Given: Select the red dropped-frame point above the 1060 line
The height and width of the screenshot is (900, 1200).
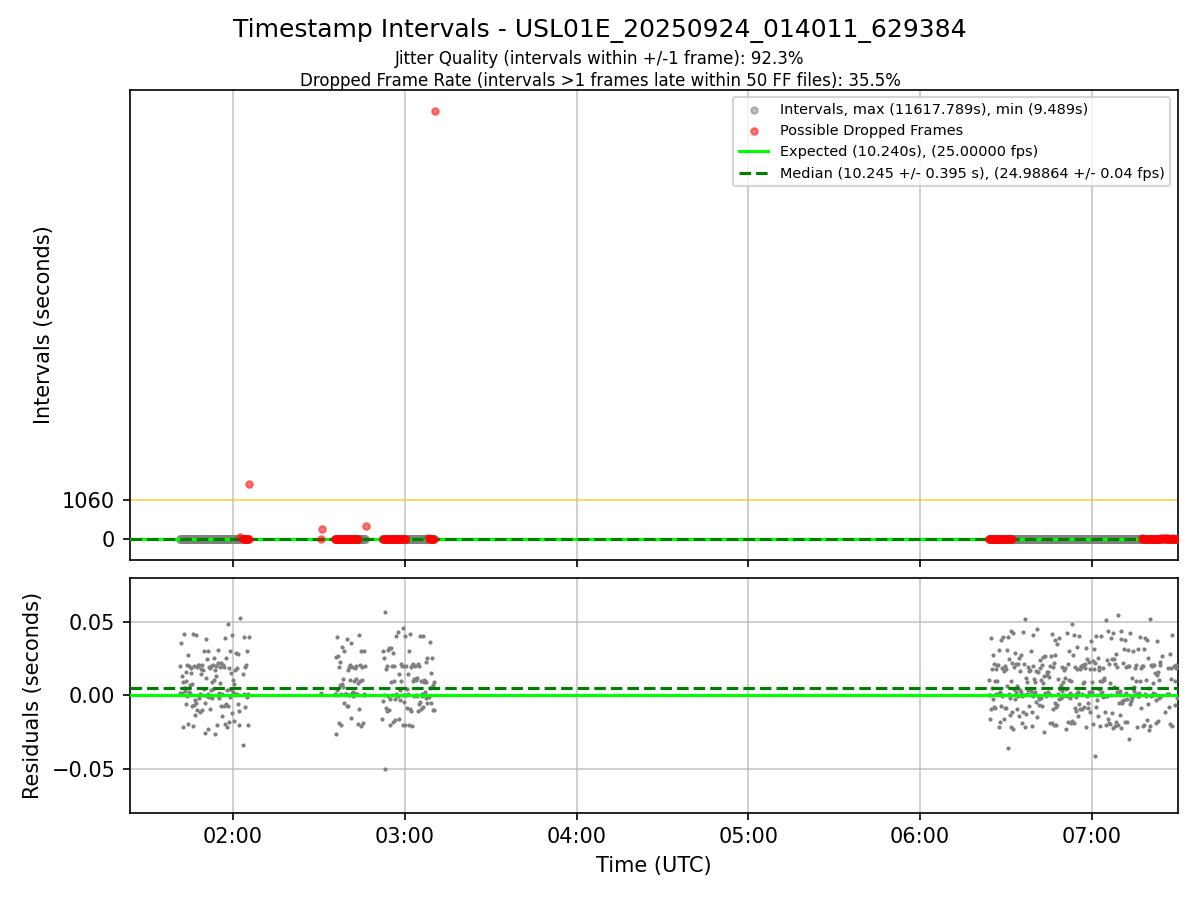Looking at the screenshot, I should tap(249, 484).
